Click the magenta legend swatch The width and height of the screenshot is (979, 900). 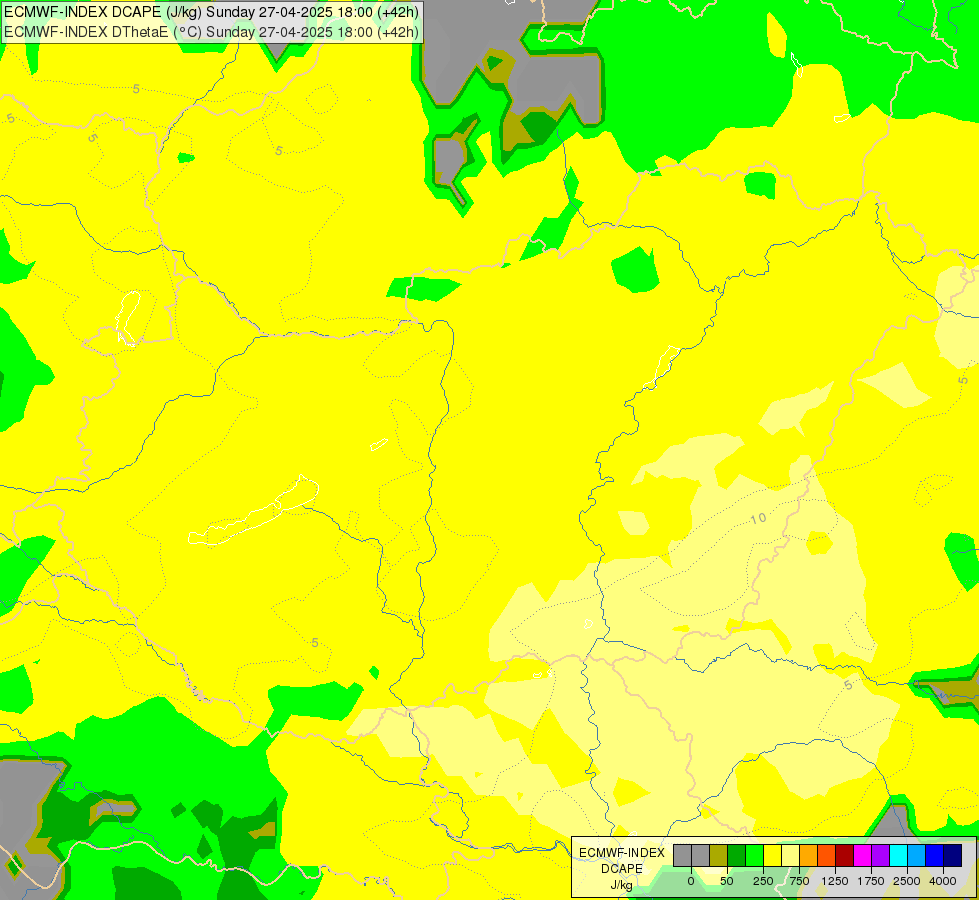pyautogui.click(x=862, y=856)
